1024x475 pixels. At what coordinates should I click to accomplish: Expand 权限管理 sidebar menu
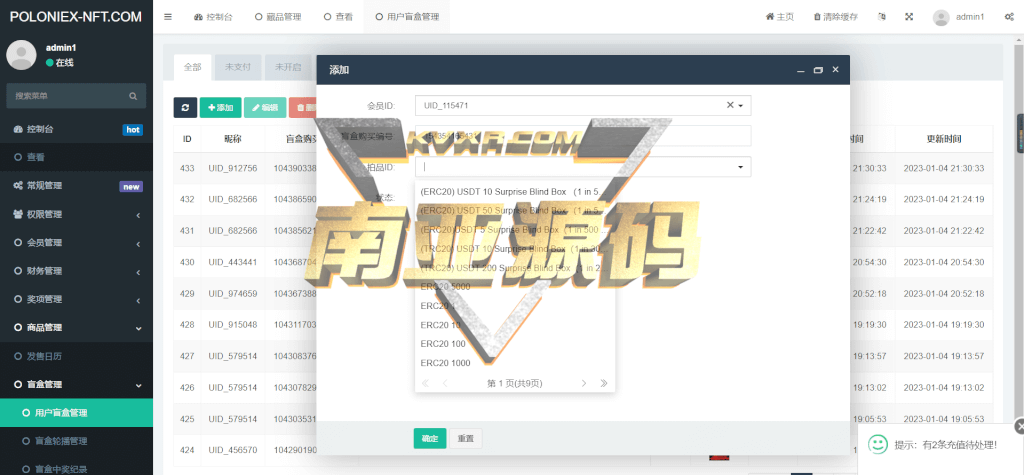pyautogui.click(x=76, y=214)
